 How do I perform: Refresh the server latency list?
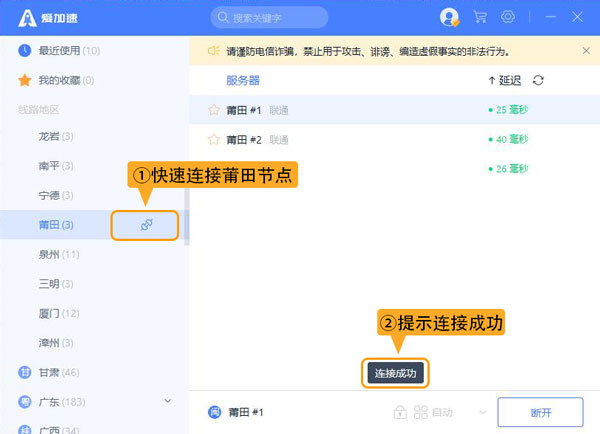[539, 80]
